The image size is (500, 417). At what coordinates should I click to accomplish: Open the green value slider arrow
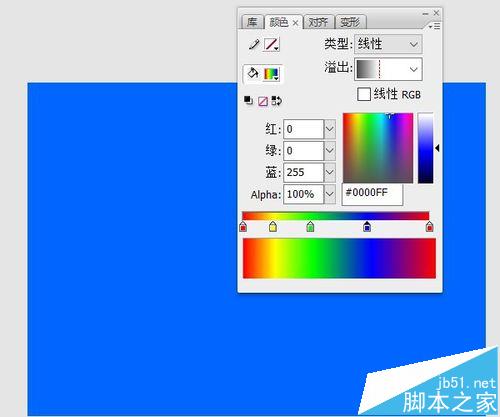coord(330,151)
